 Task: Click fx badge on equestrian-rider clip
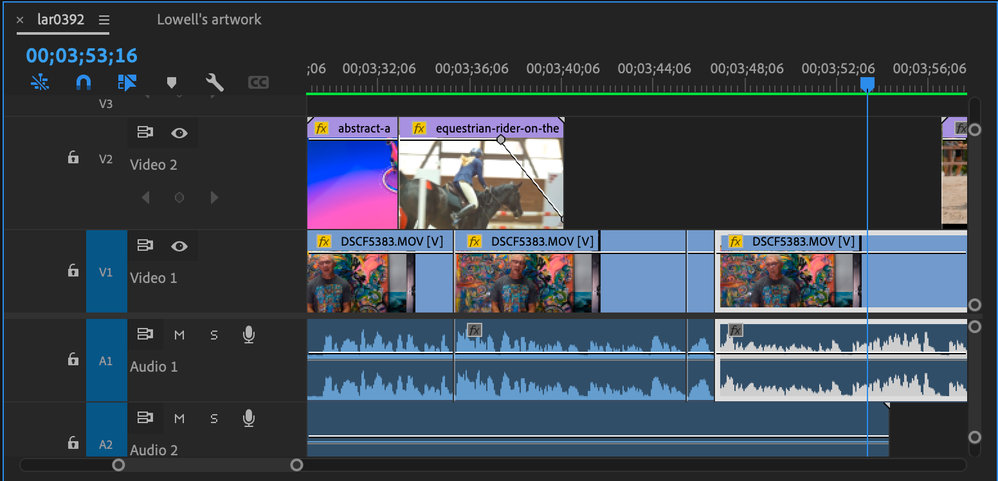click(419, 129)
